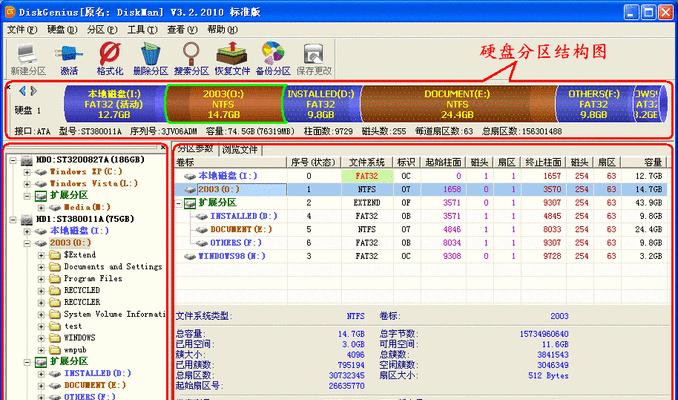Select RECYCLED folder in tree
The image size is (678, 400).
(82, 290)
